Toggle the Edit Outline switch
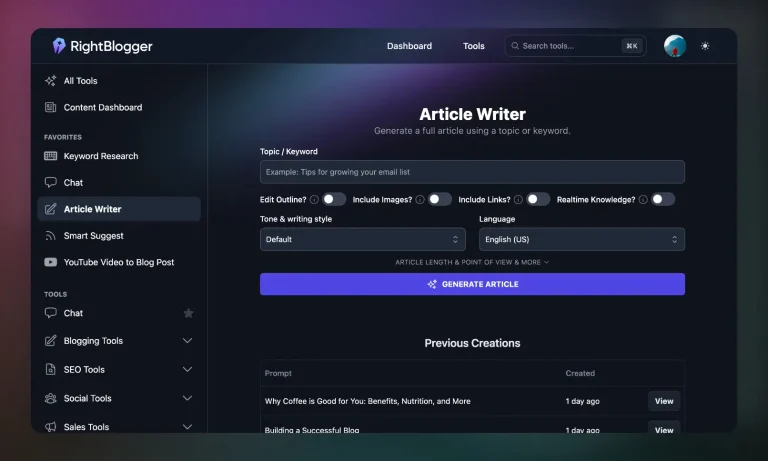This screenshot has height=461, width=768. (334, 199)
